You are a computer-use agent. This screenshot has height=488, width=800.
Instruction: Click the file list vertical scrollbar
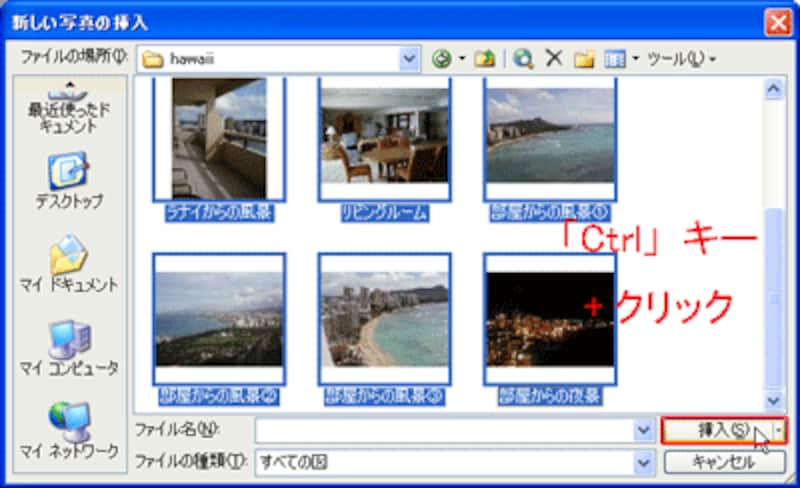pos(772,240)
